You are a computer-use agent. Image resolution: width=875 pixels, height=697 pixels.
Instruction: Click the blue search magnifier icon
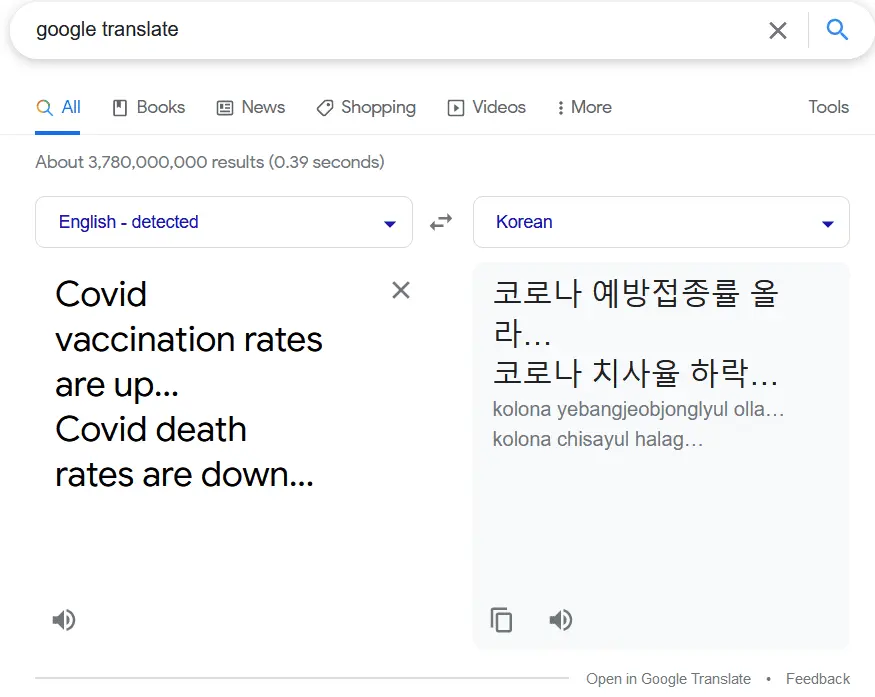tap(837, 30)
